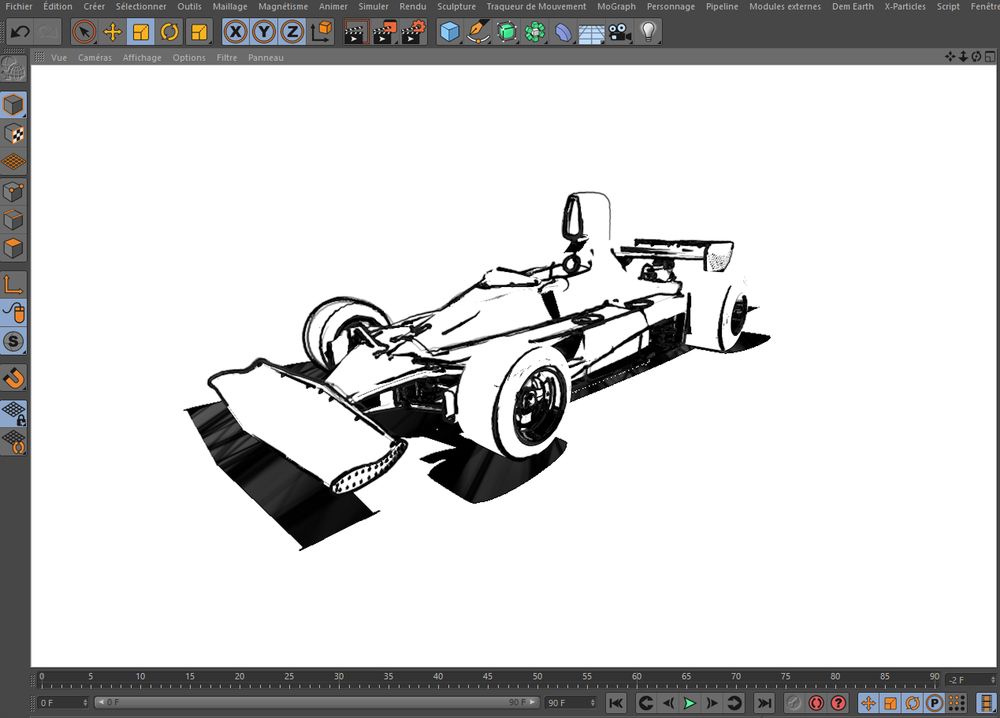Enable Texture mode checkered cube
The image size is (1000, 718).
[x=13, y=134]
